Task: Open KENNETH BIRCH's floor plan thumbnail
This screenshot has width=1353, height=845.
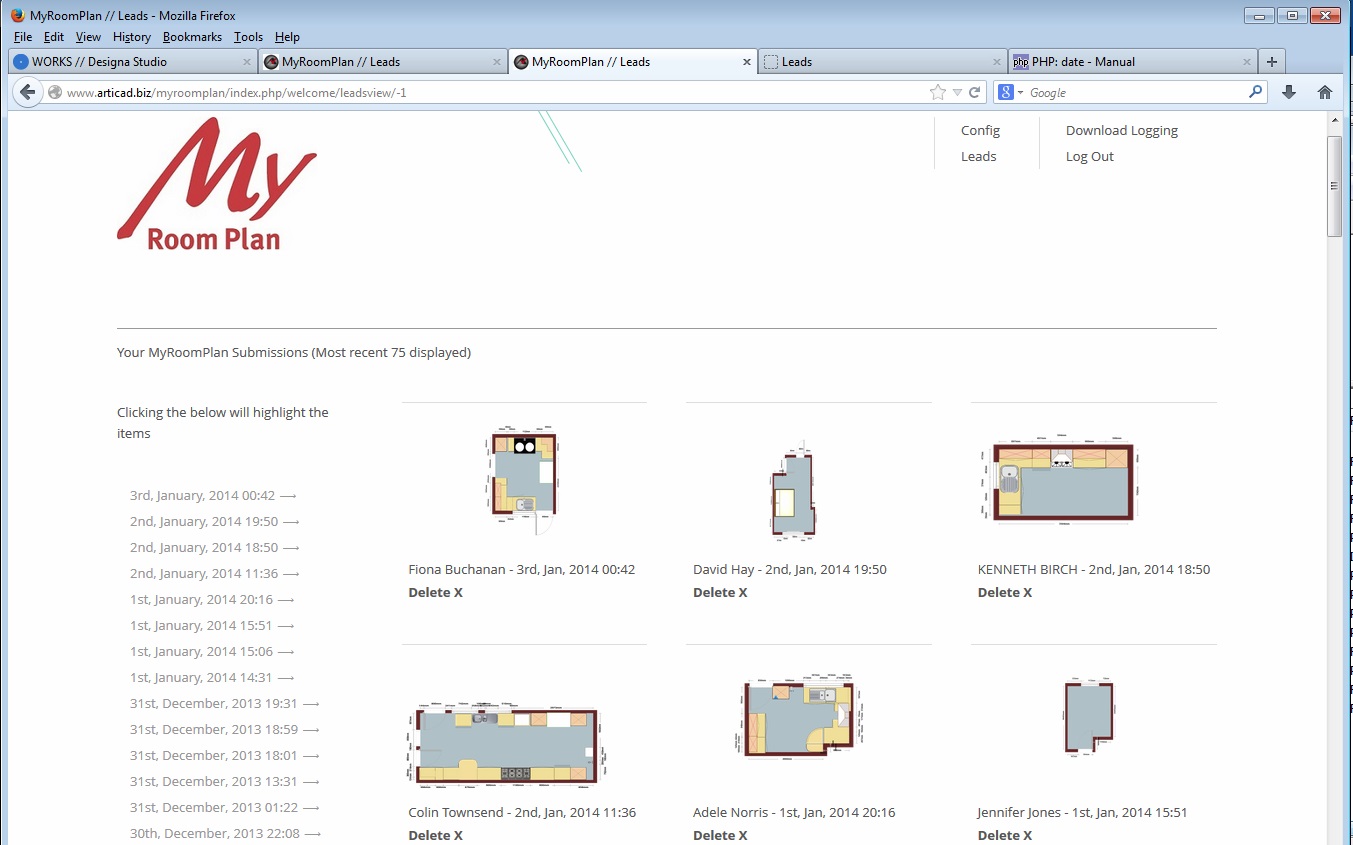Action: (1061, 480)
